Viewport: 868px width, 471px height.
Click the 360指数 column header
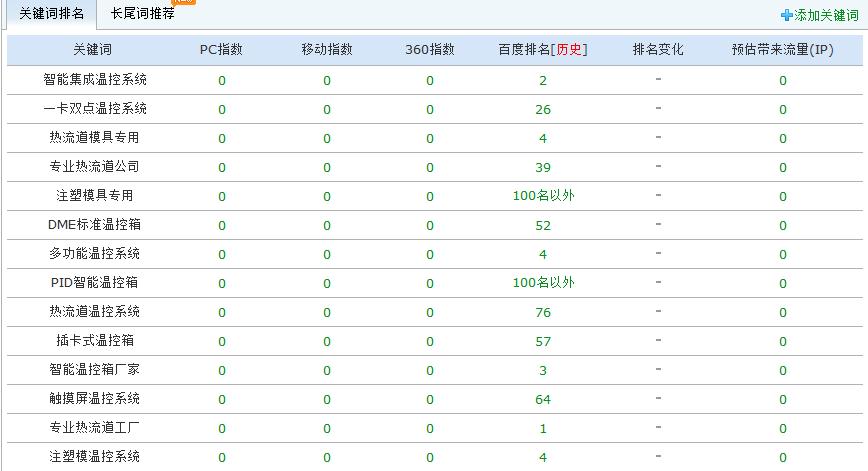point(430,49)
